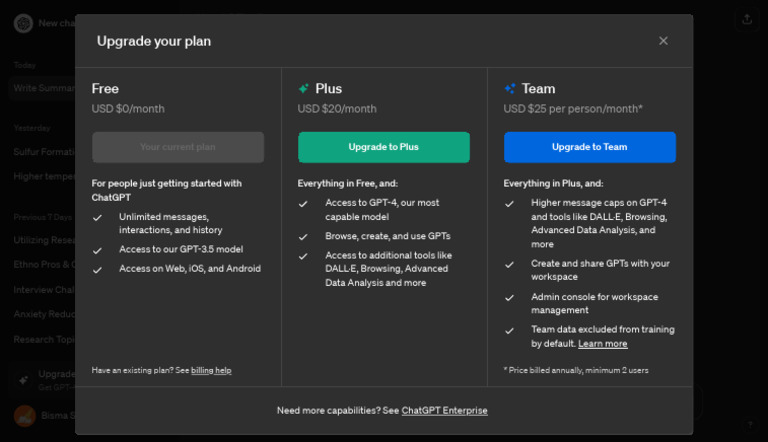Click the Team plan sparkle icon

pyautogui.click(x=510, y=88)
